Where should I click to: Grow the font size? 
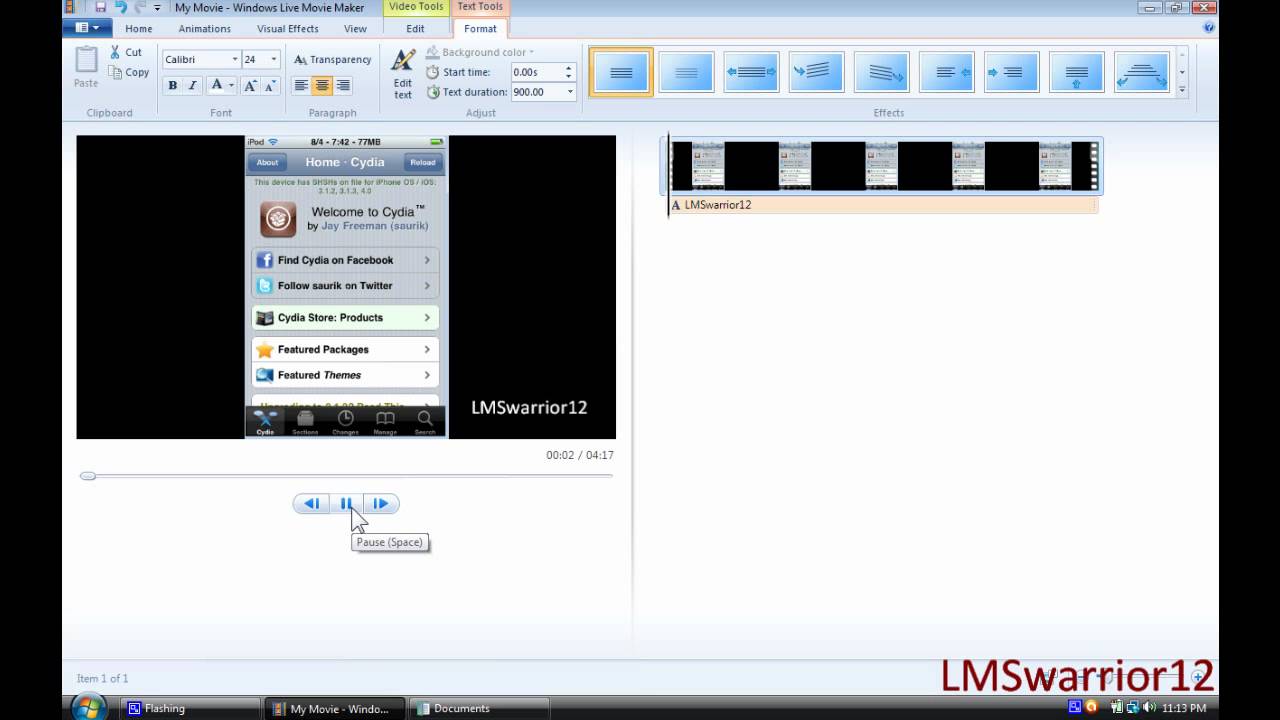[251, 86]
